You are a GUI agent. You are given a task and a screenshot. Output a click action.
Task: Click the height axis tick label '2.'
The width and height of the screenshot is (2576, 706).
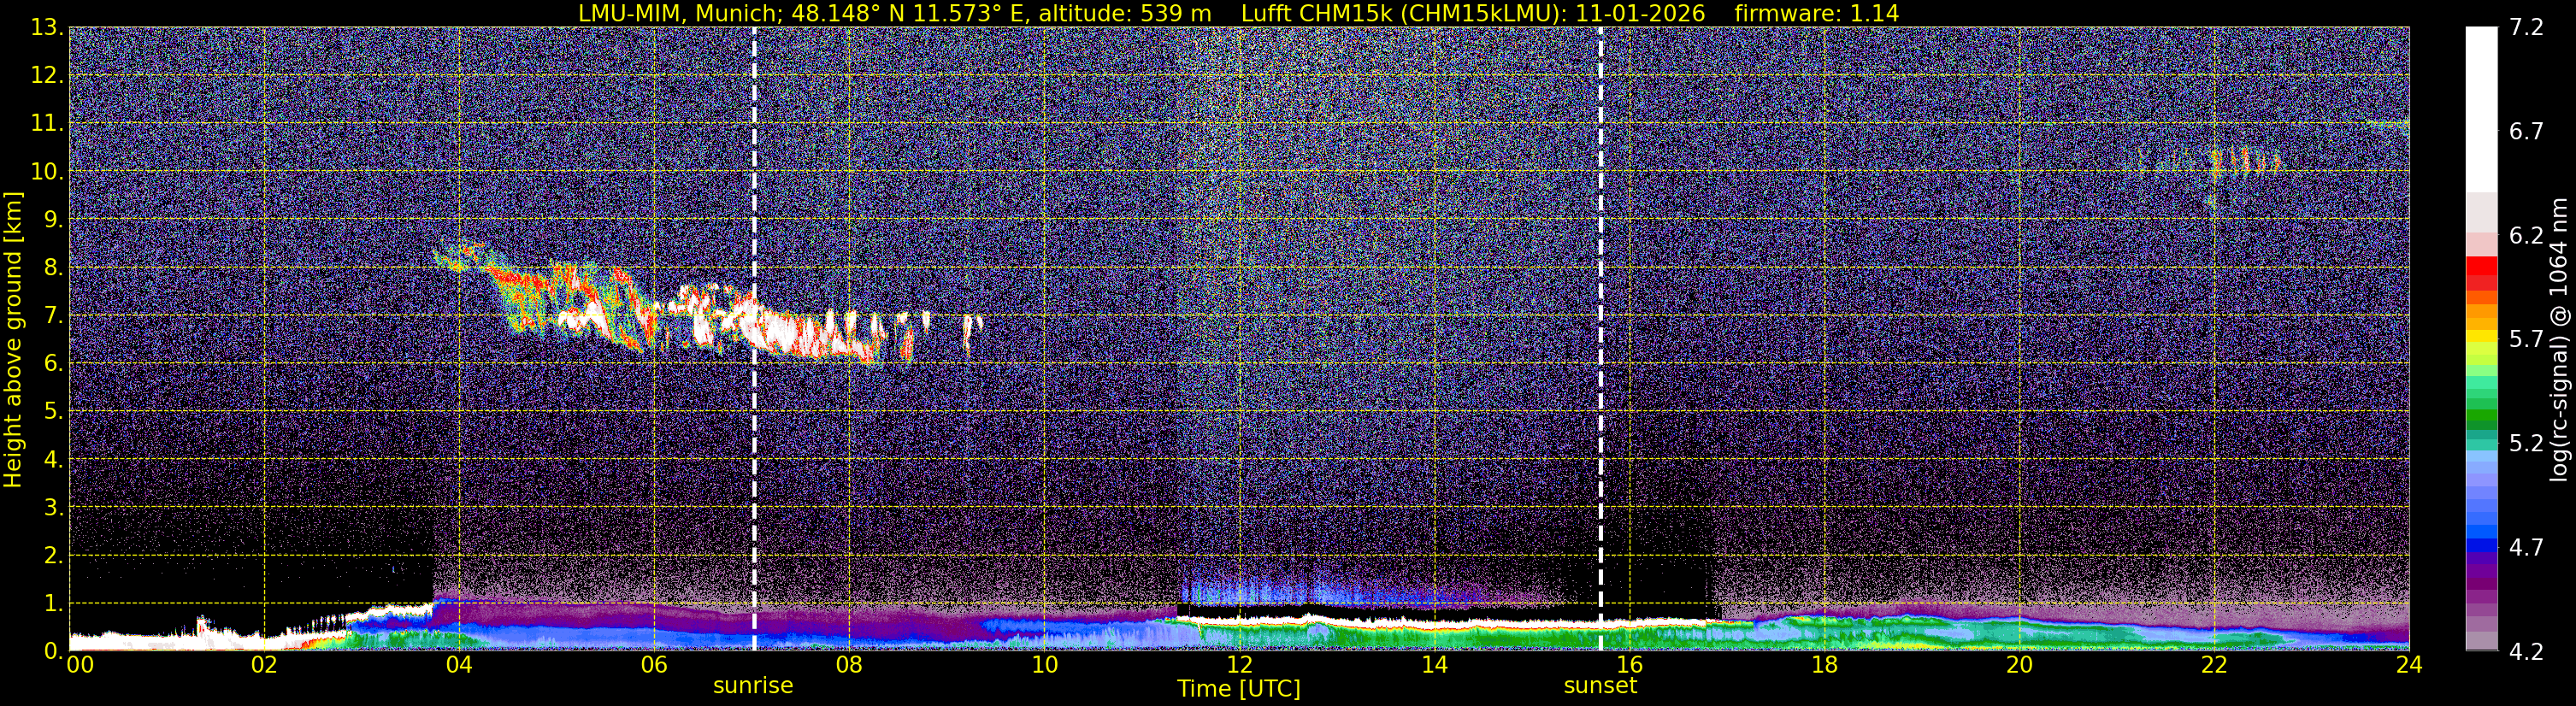53,556
